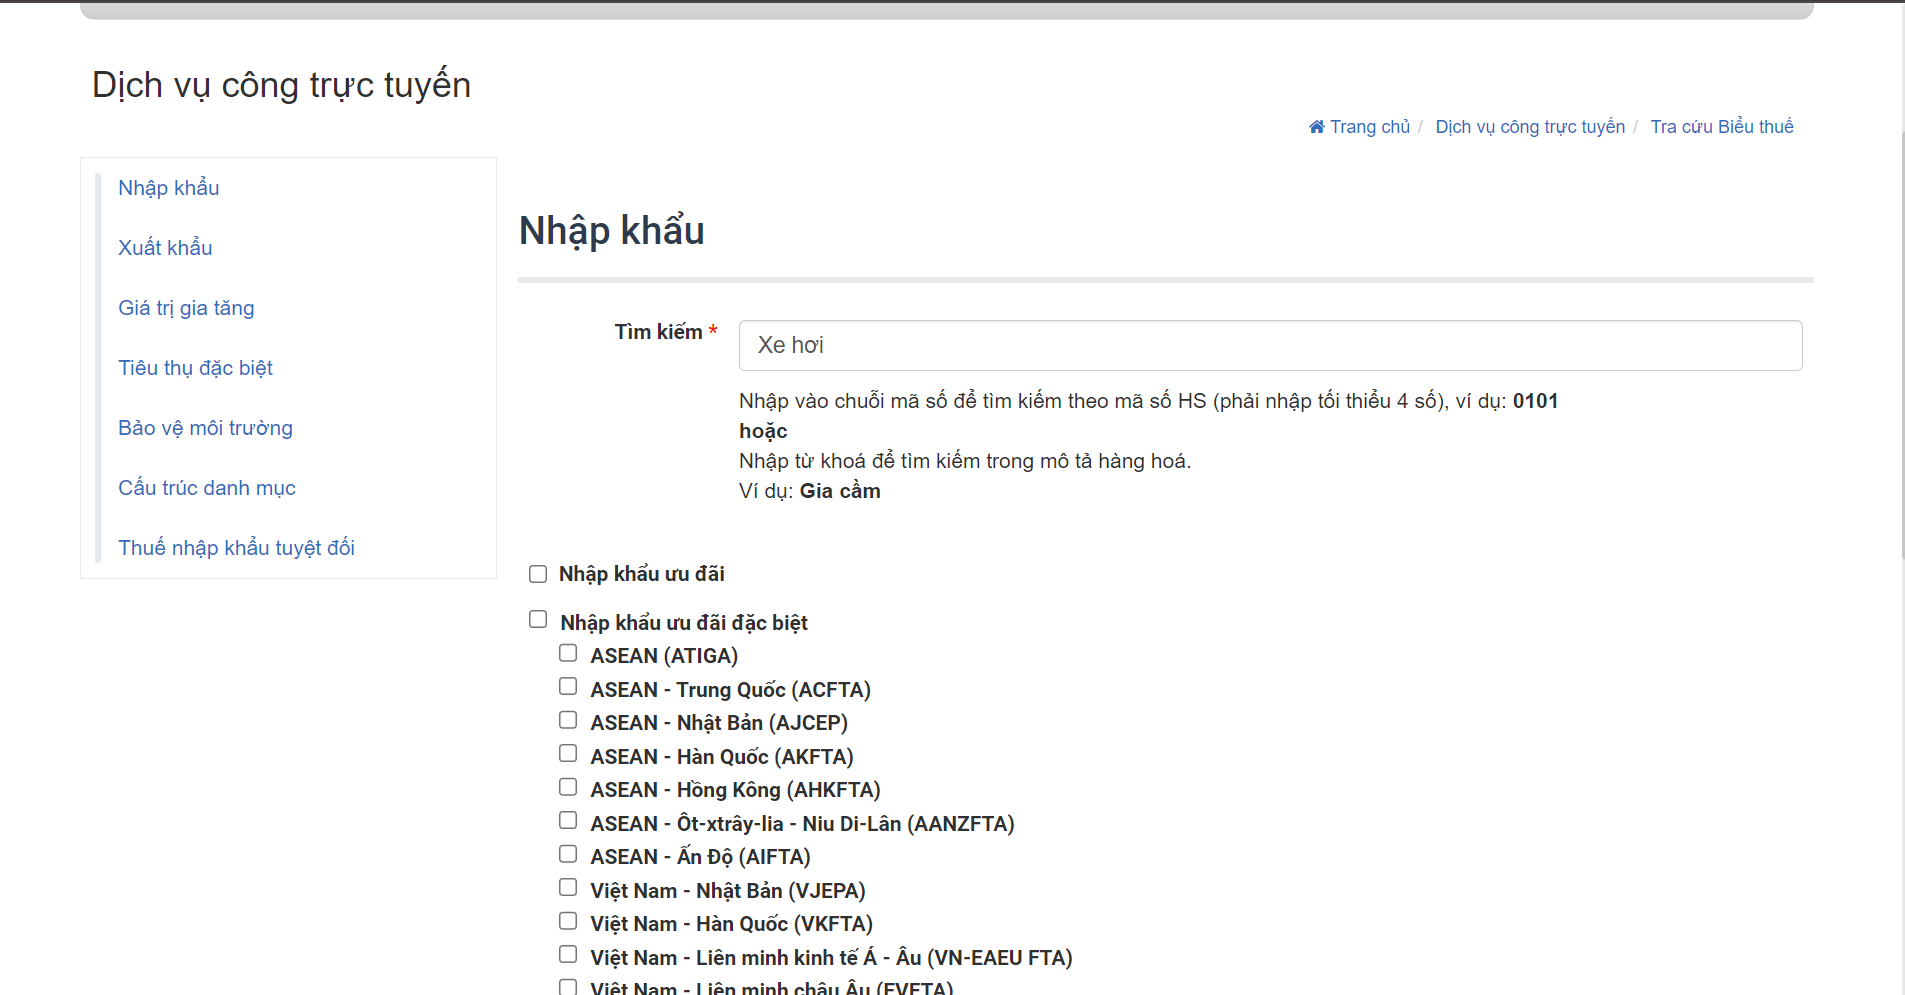Screen dimensions: 1905x995
Task: Tick the Nhập khẩu ưu đãi checkbox
Action: pos(538,574)
